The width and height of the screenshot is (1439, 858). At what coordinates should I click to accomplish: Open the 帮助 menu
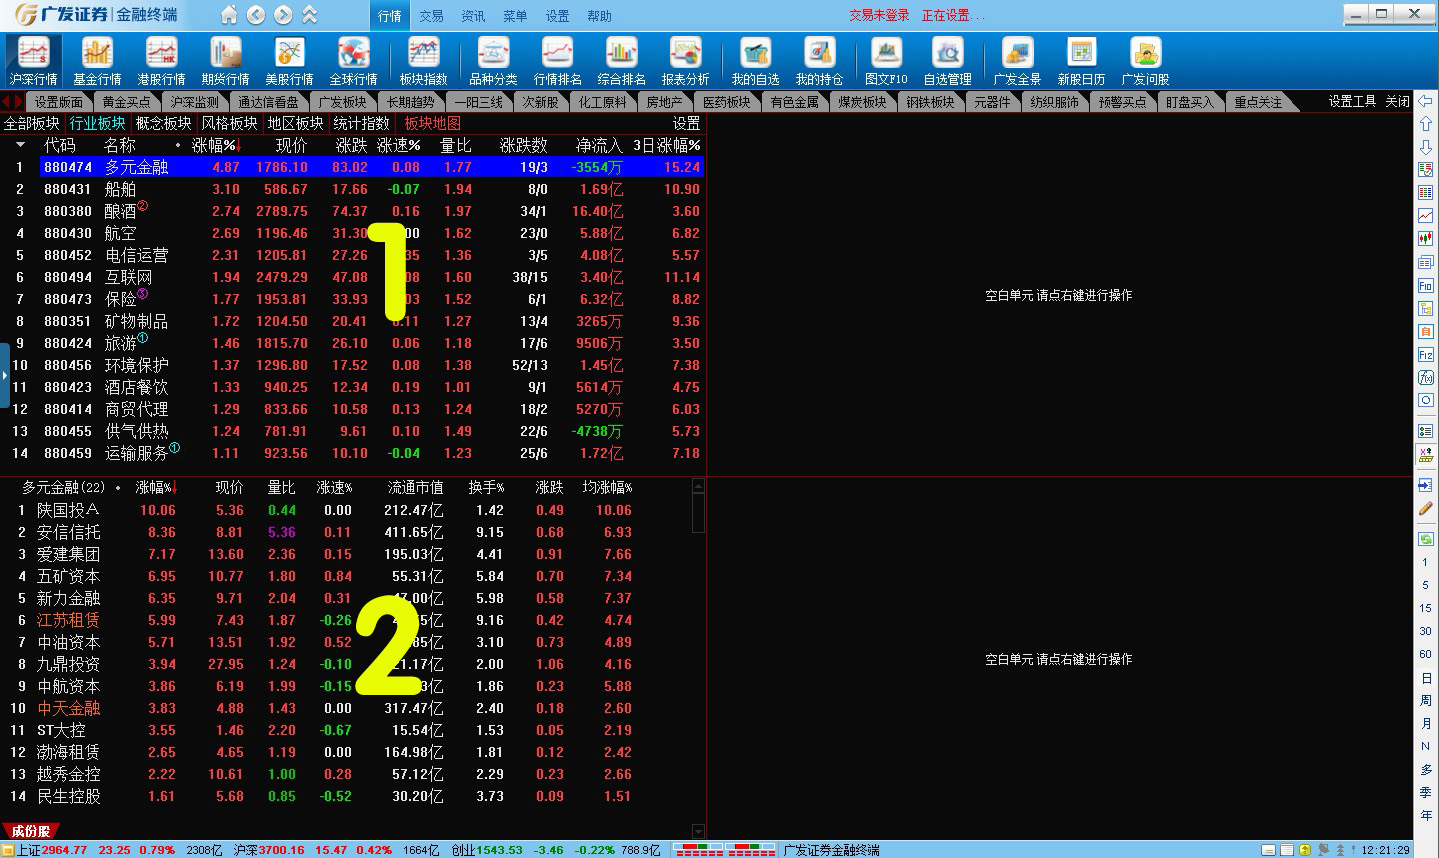599,16
